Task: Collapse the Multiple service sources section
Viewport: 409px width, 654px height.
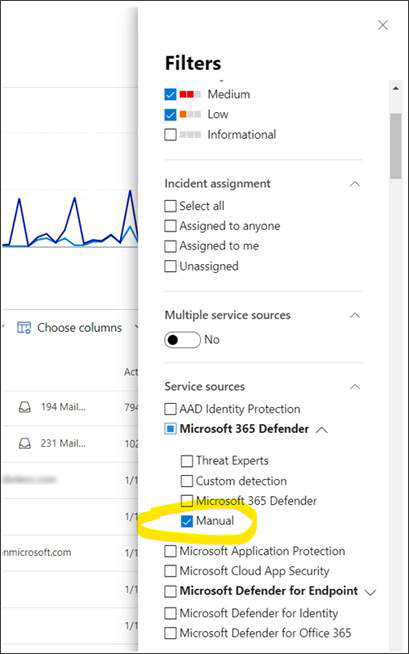Action: (355, 315)
